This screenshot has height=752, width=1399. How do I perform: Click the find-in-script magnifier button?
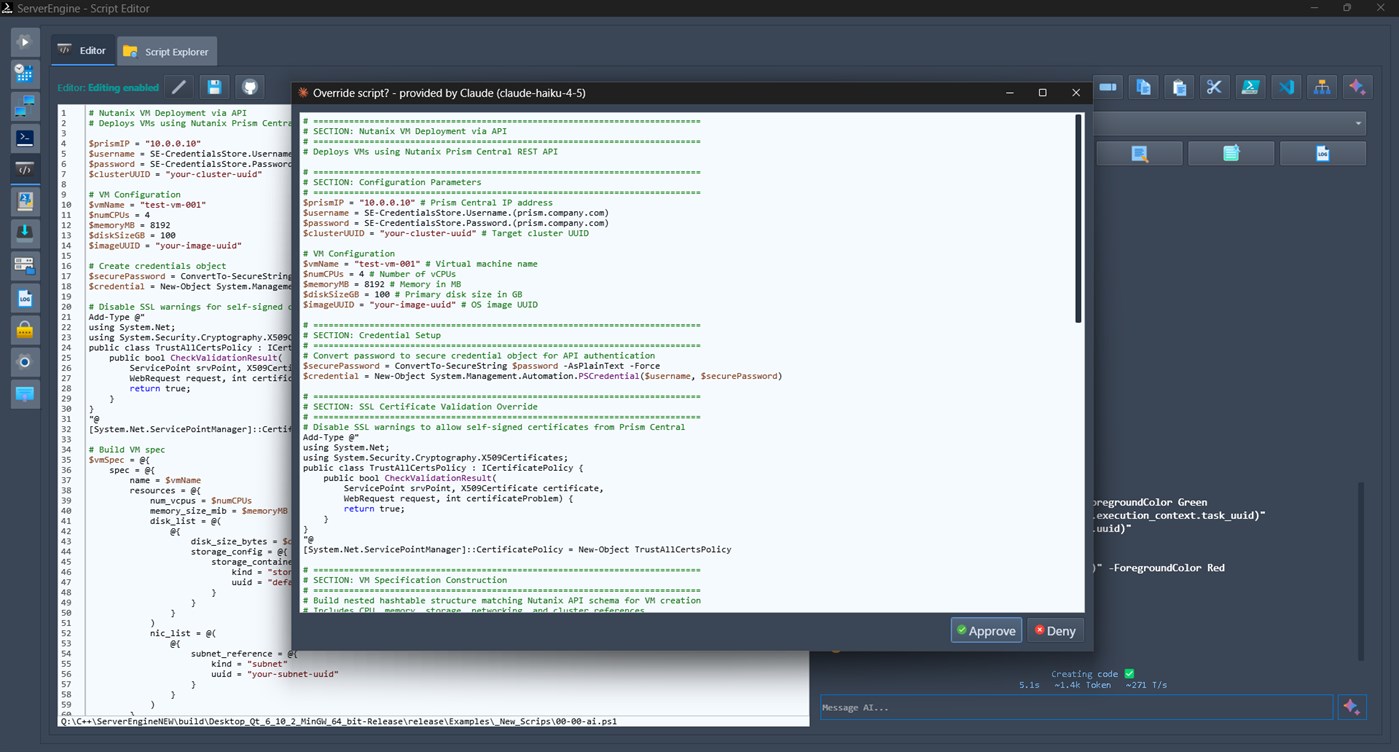coord(1140,153)
